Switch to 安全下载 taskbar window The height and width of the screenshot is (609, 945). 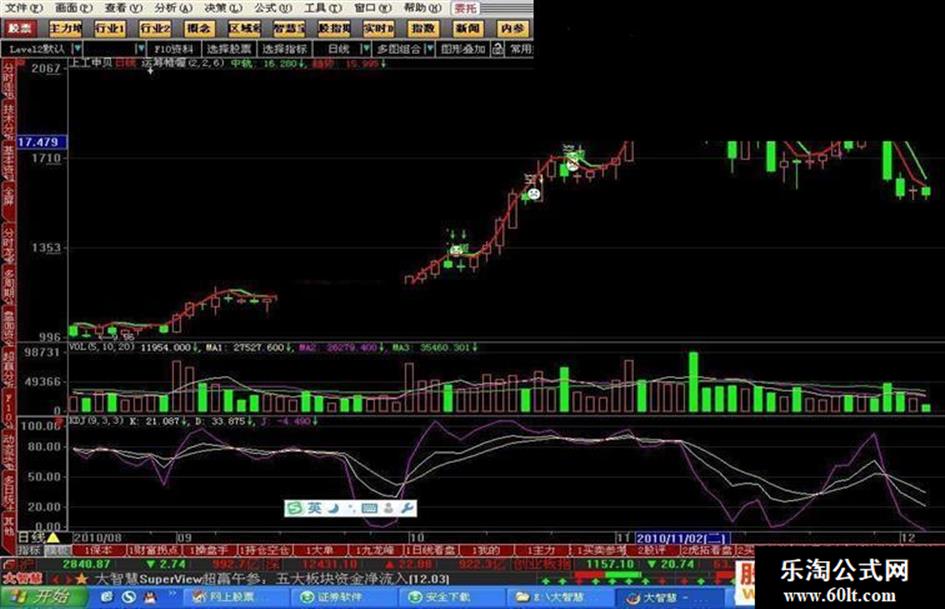(452, 597)
